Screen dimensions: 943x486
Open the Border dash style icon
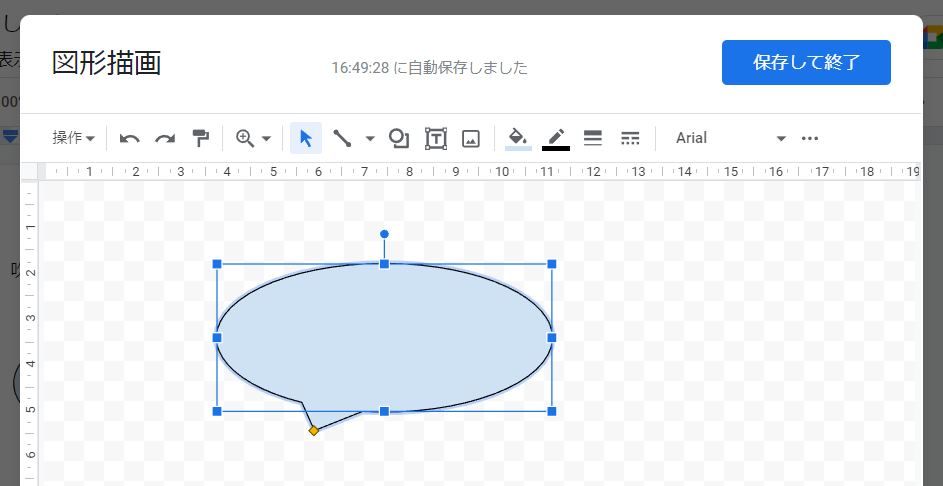pos(630,138)
